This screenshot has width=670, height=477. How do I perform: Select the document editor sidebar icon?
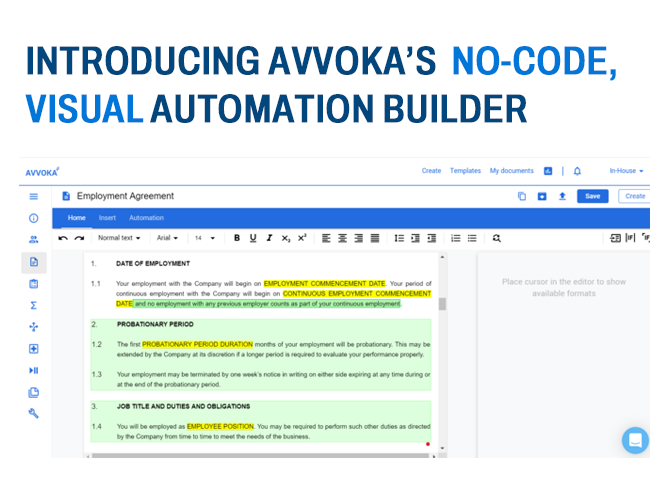(34, 262)
